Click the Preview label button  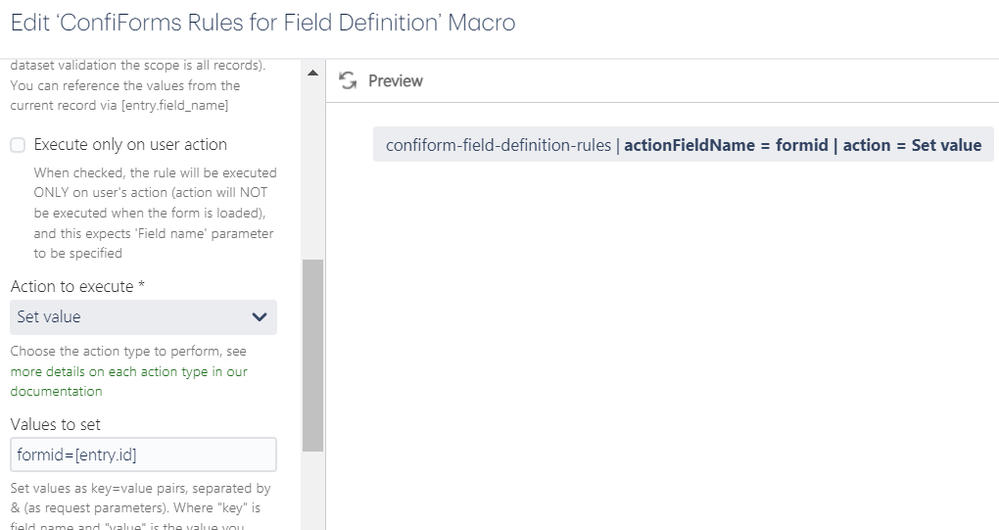(396, 81)
